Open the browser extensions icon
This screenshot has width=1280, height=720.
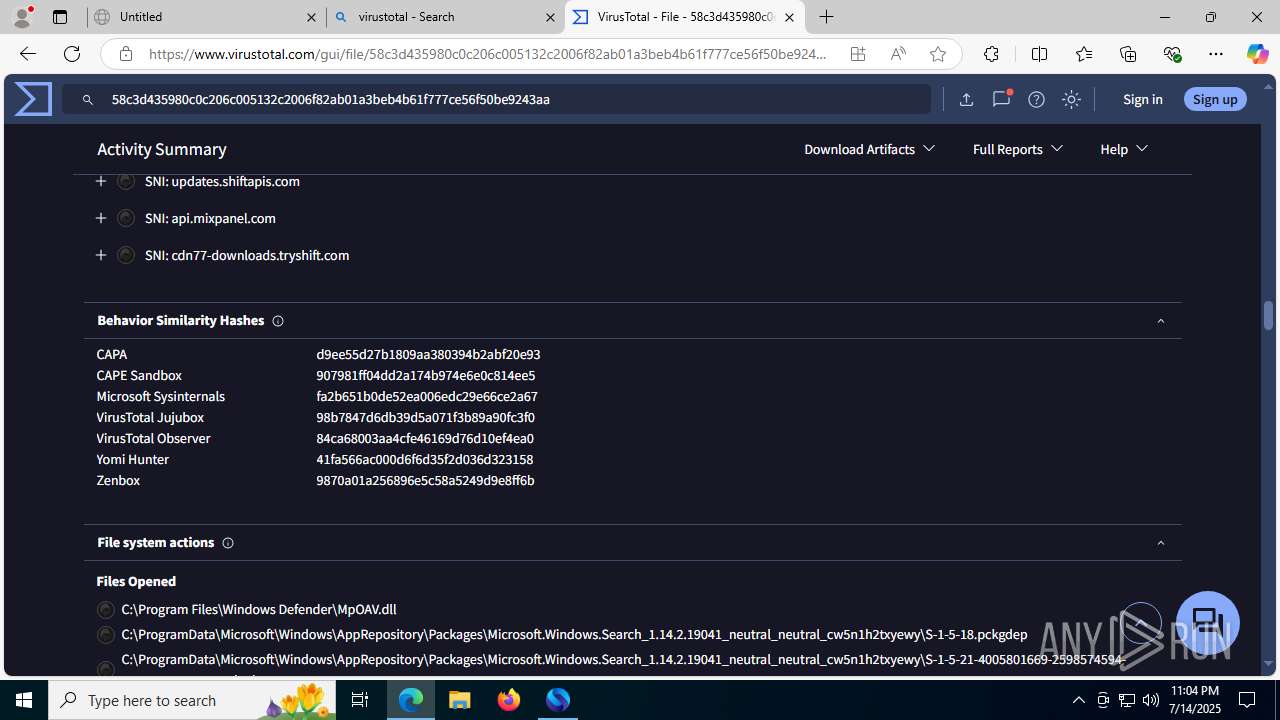point(991,54)
